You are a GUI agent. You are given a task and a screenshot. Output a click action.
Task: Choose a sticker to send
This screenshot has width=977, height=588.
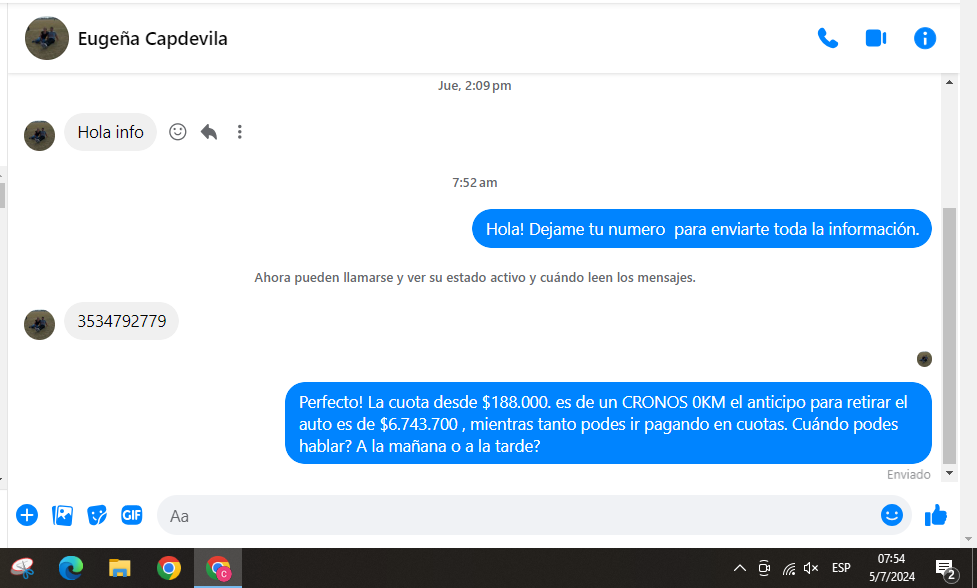pyautogui.click(x=97, y=515)
